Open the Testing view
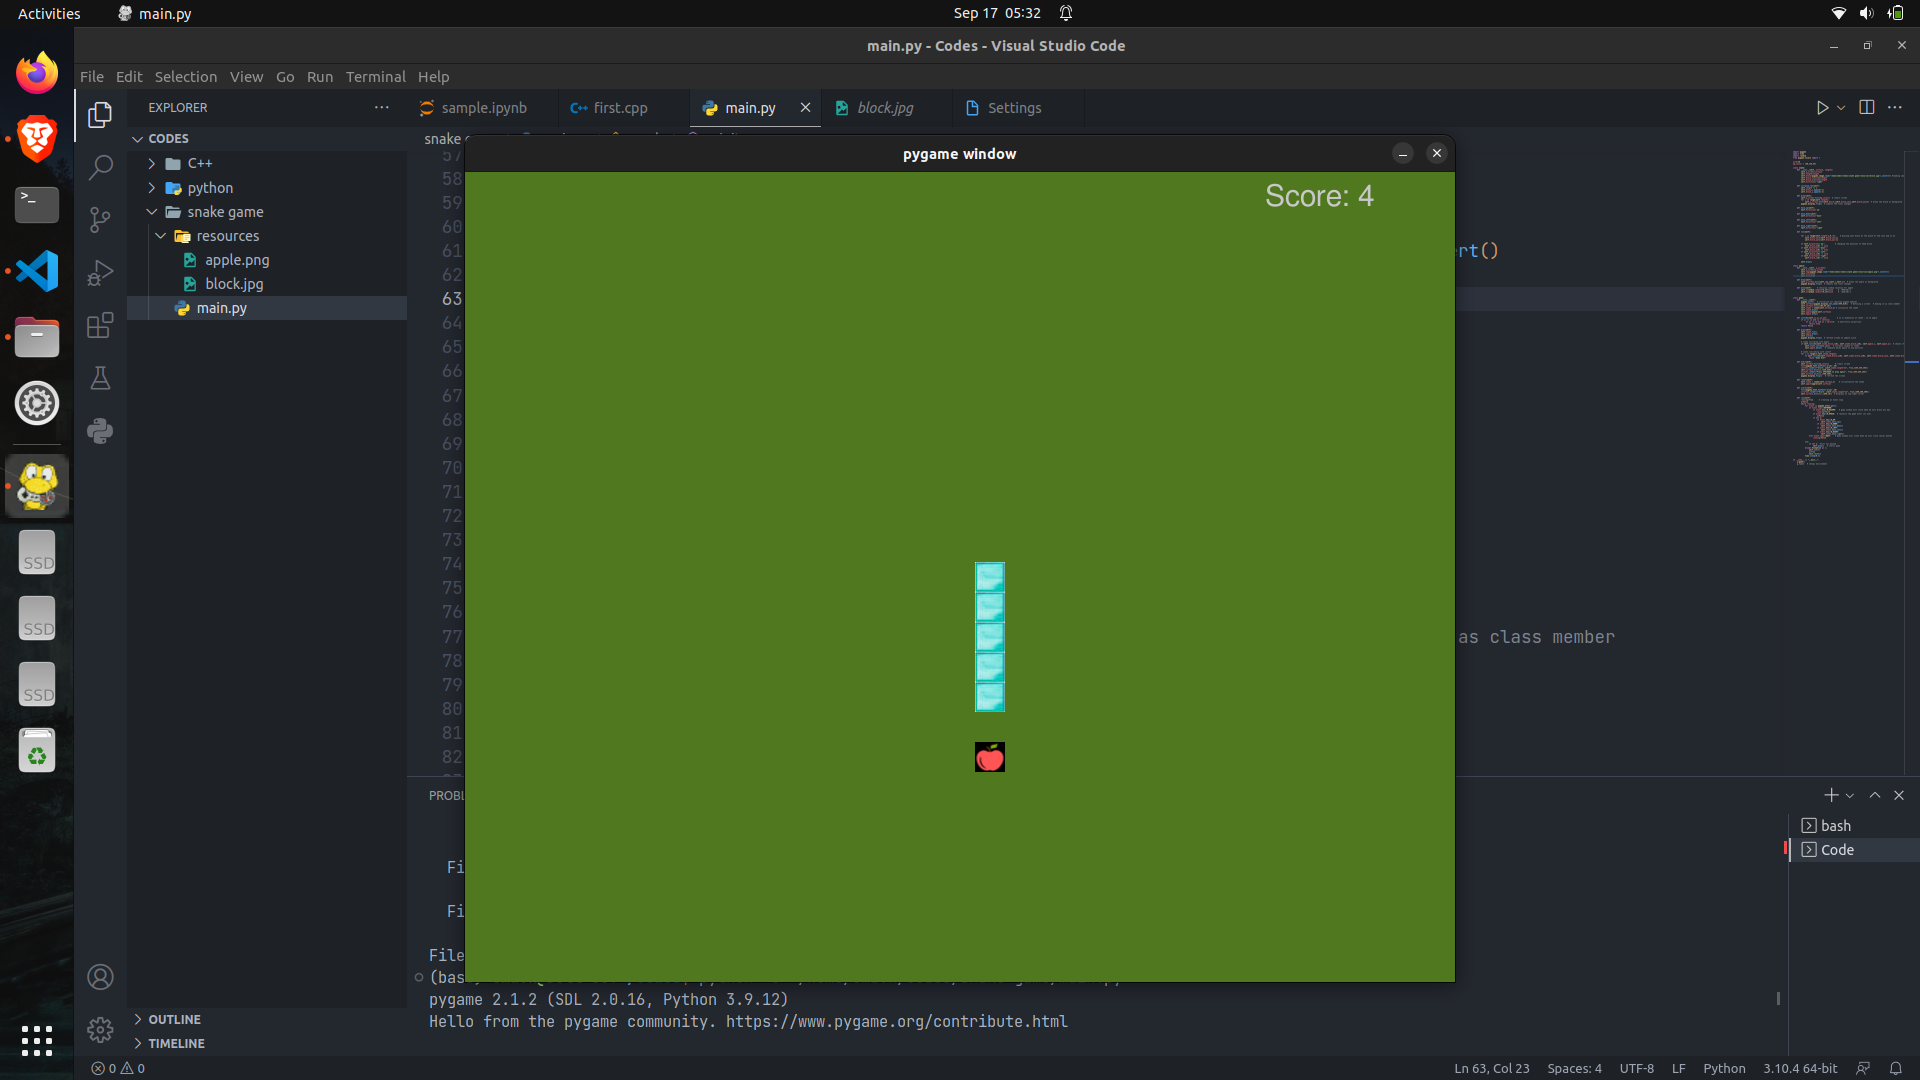 (x=100, y=378)
